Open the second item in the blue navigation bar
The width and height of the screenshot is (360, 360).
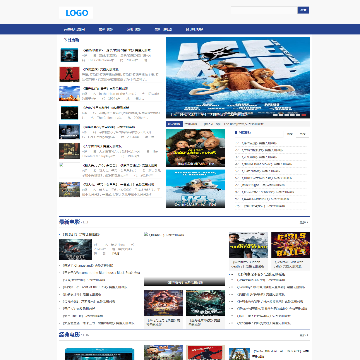[106, 29]
